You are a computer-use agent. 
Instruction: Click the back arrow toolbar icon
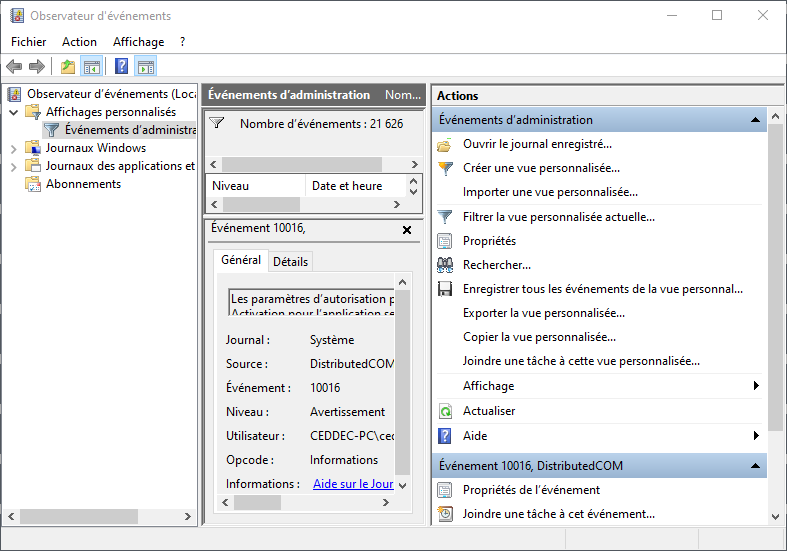point(14,67)
